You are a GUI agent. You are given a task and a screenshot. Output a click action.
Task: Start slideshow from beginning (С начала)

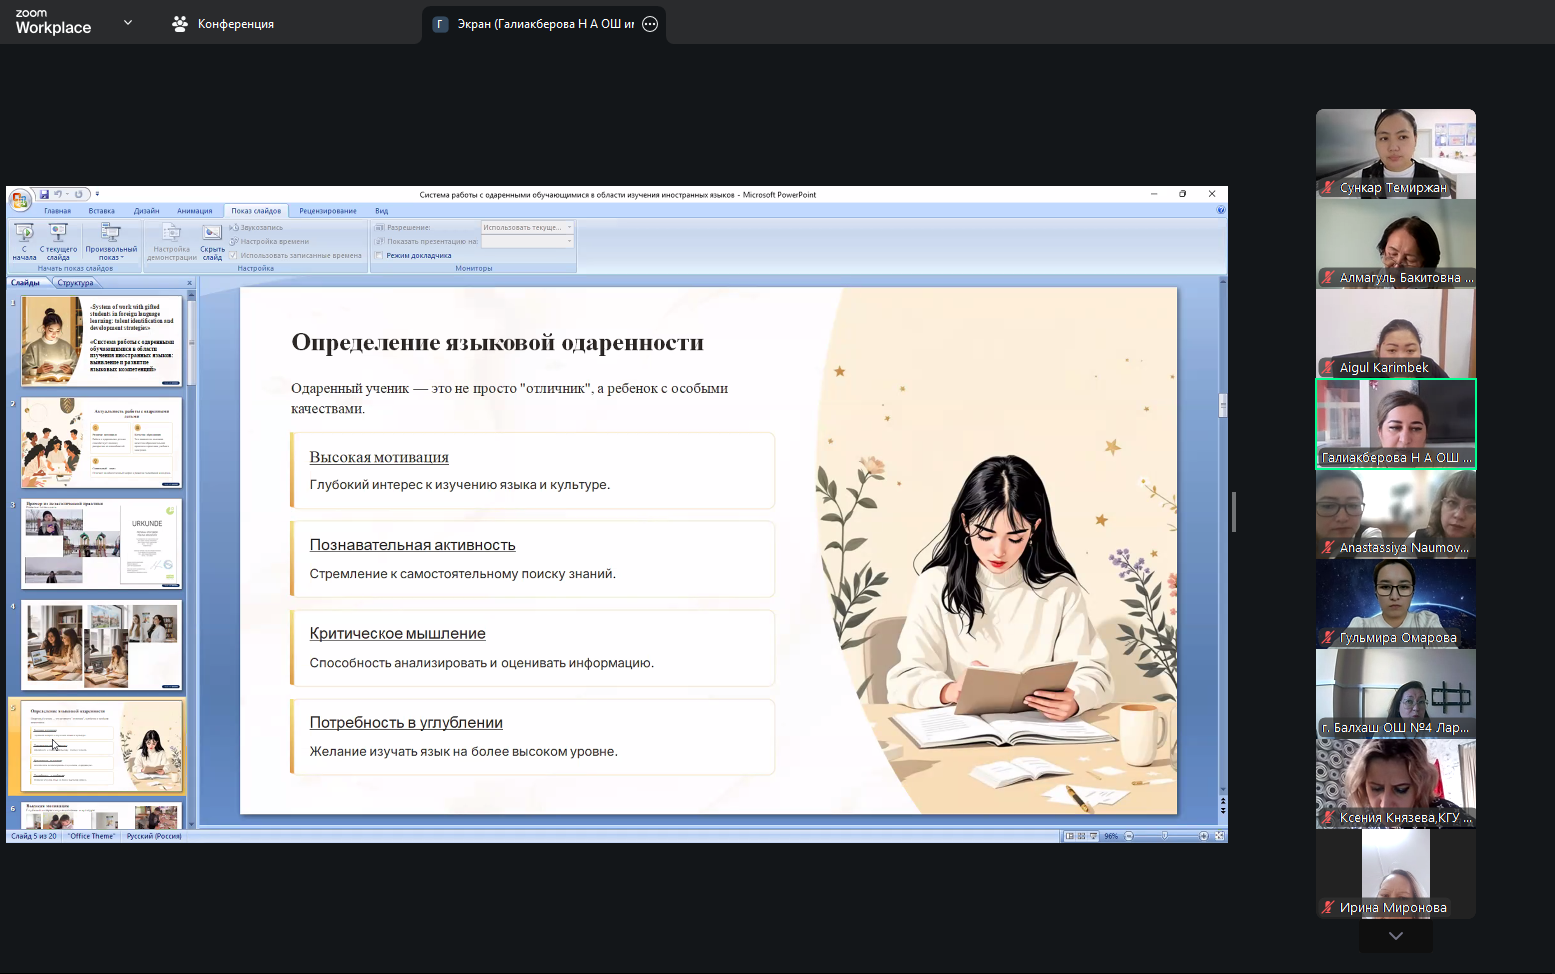click(24, 241)
